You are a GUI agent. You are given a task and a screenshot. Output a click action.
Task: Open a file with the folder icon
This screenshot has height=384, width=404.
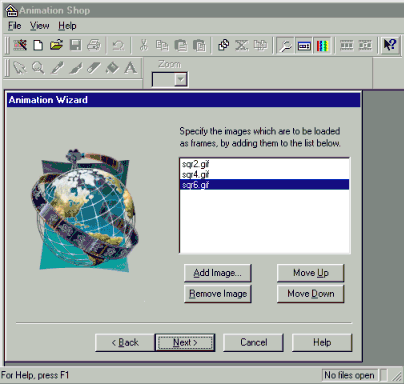tap(56, 45)
